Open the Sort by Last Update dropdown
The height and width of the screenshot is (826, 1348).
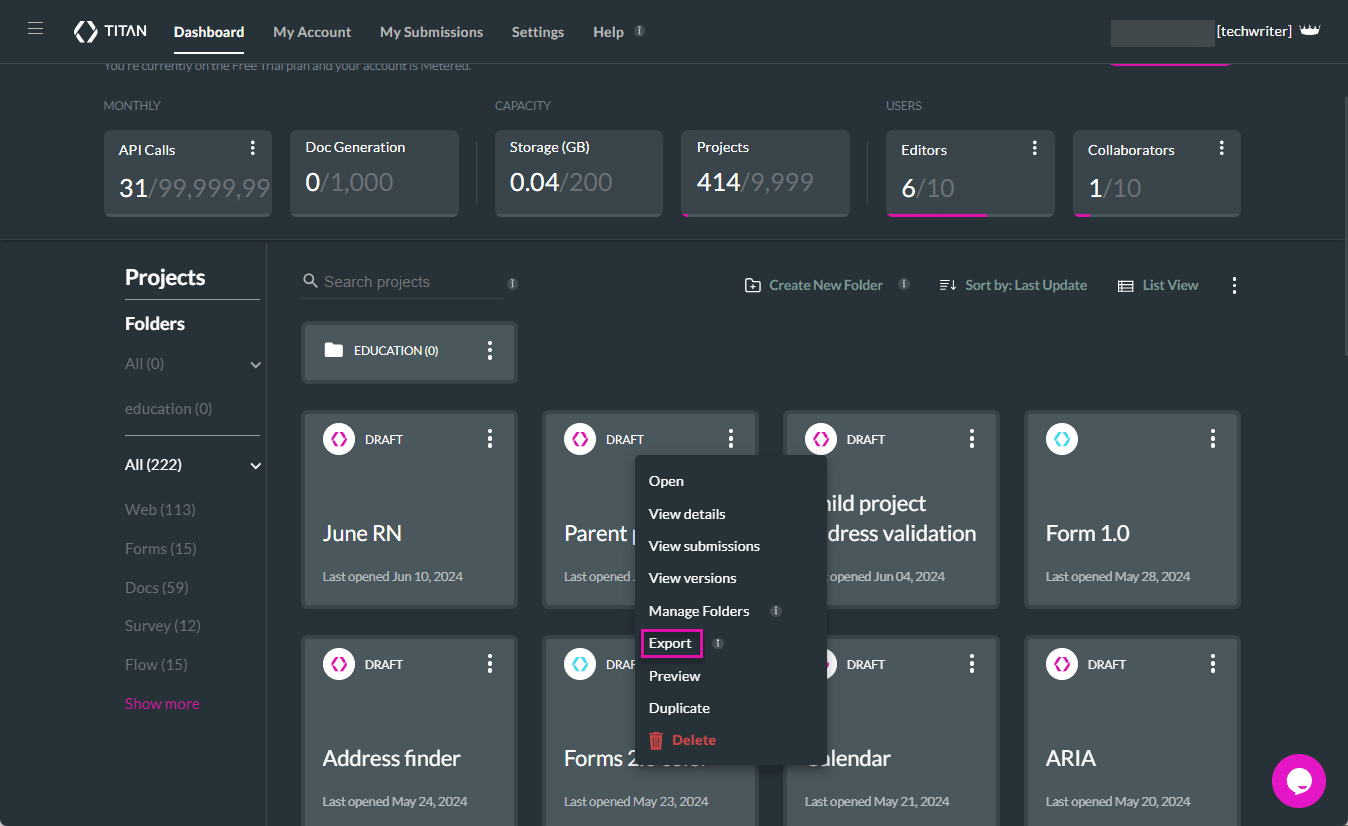[x=1026, y=285]
